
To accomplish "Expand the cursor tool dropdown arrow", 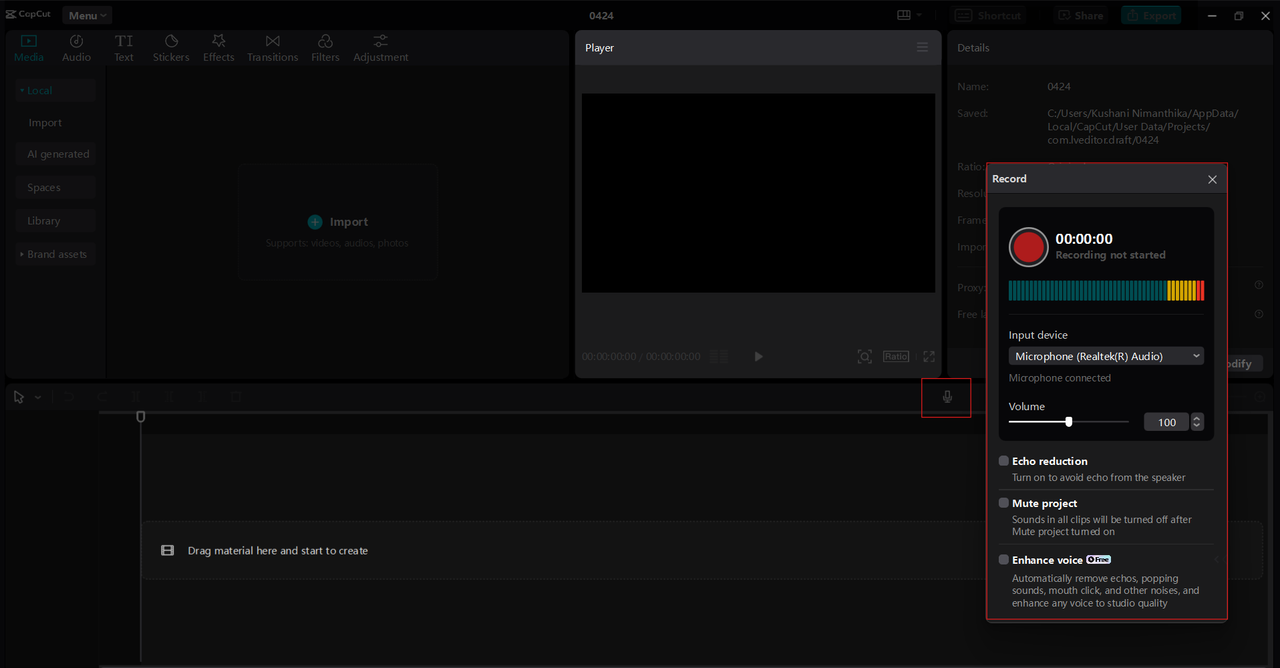I will [38, 398].
